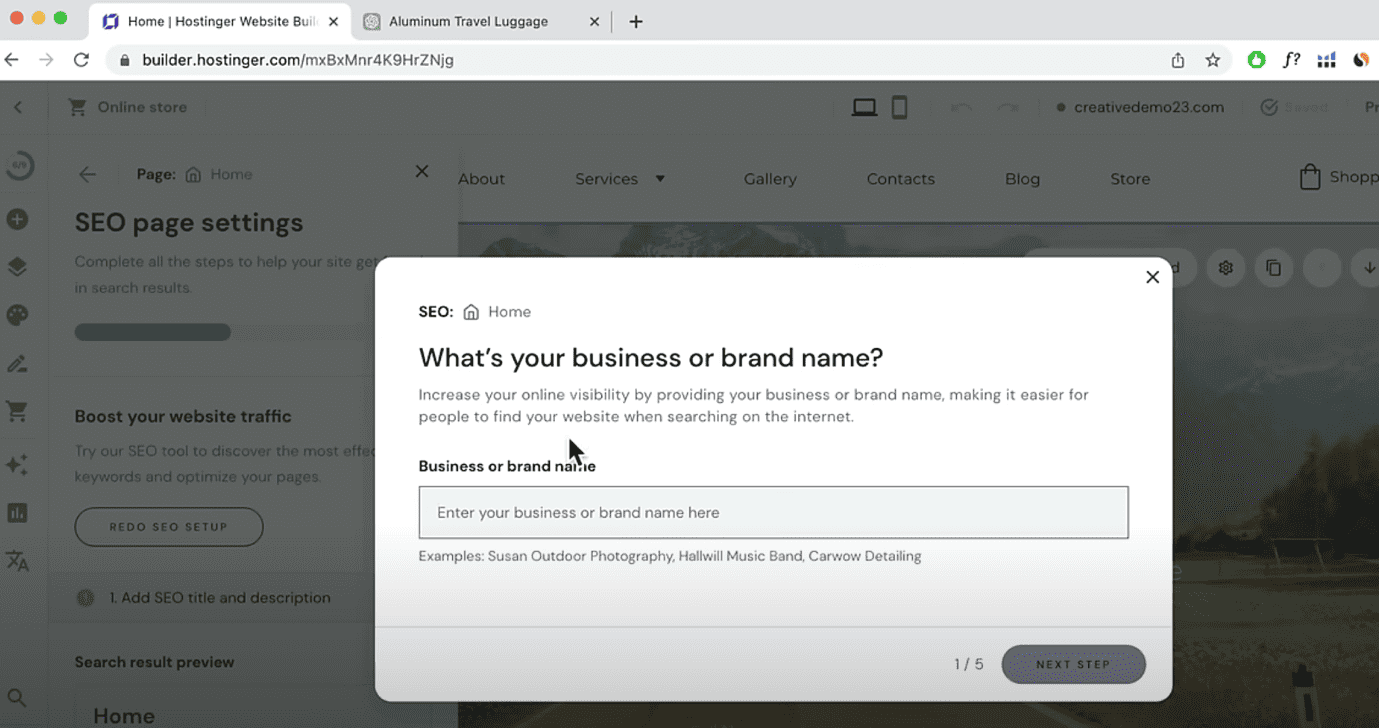Open the creativedemo23.com domain link
This screenshot has width=1379, height=728.
pyautogui.click(x=1148, y=107)
